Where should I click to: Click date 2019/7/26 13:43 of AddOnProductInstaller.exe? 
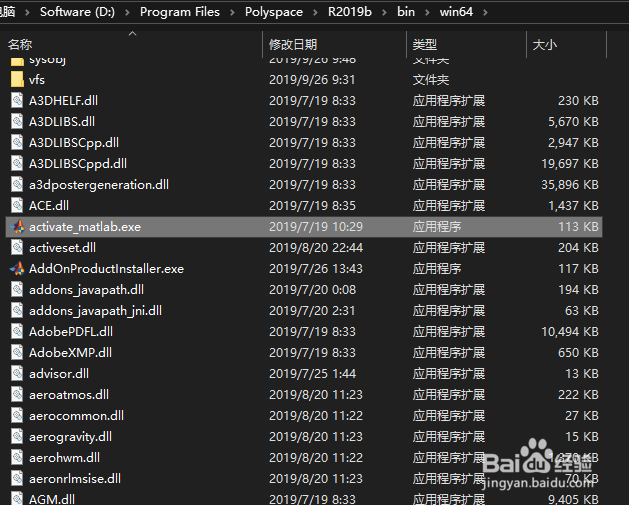[x=316, y=268]
